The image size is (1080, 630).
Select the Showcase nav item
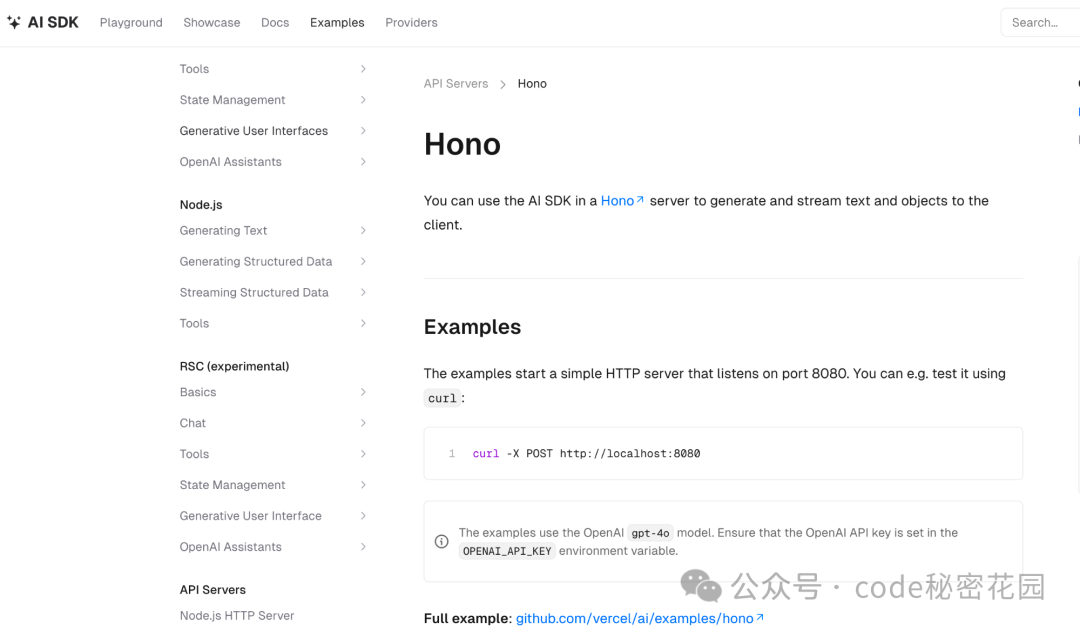click(x=211, y=22)
